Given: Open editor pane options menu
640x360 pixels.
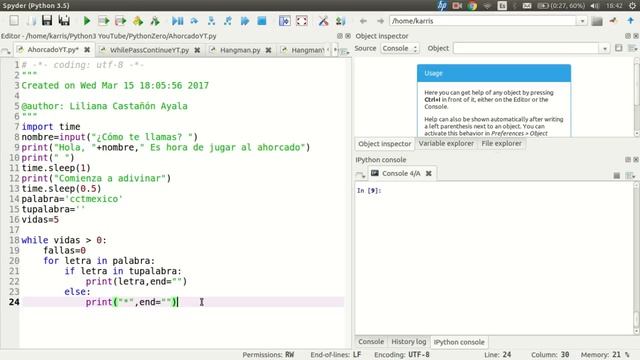Looking at the screenshot, I should 345,51.
